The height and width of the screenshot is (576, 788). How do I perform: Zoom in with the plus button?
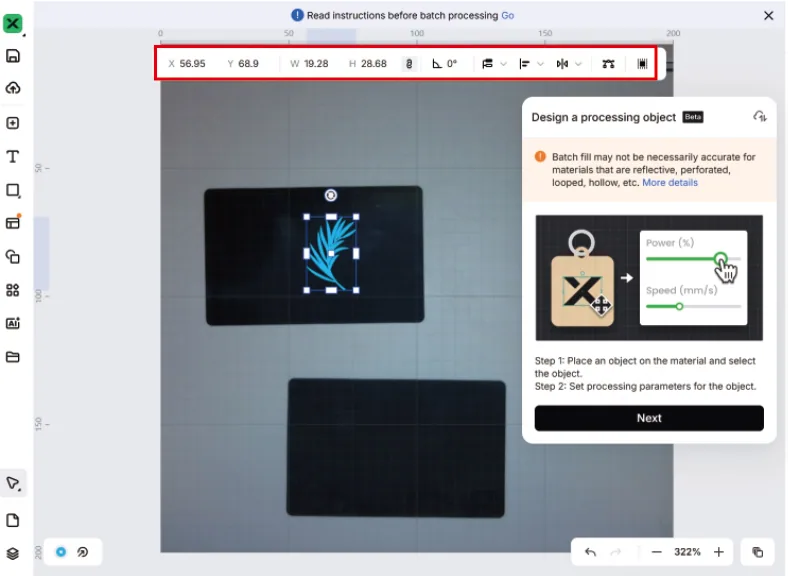coord(719,552)
